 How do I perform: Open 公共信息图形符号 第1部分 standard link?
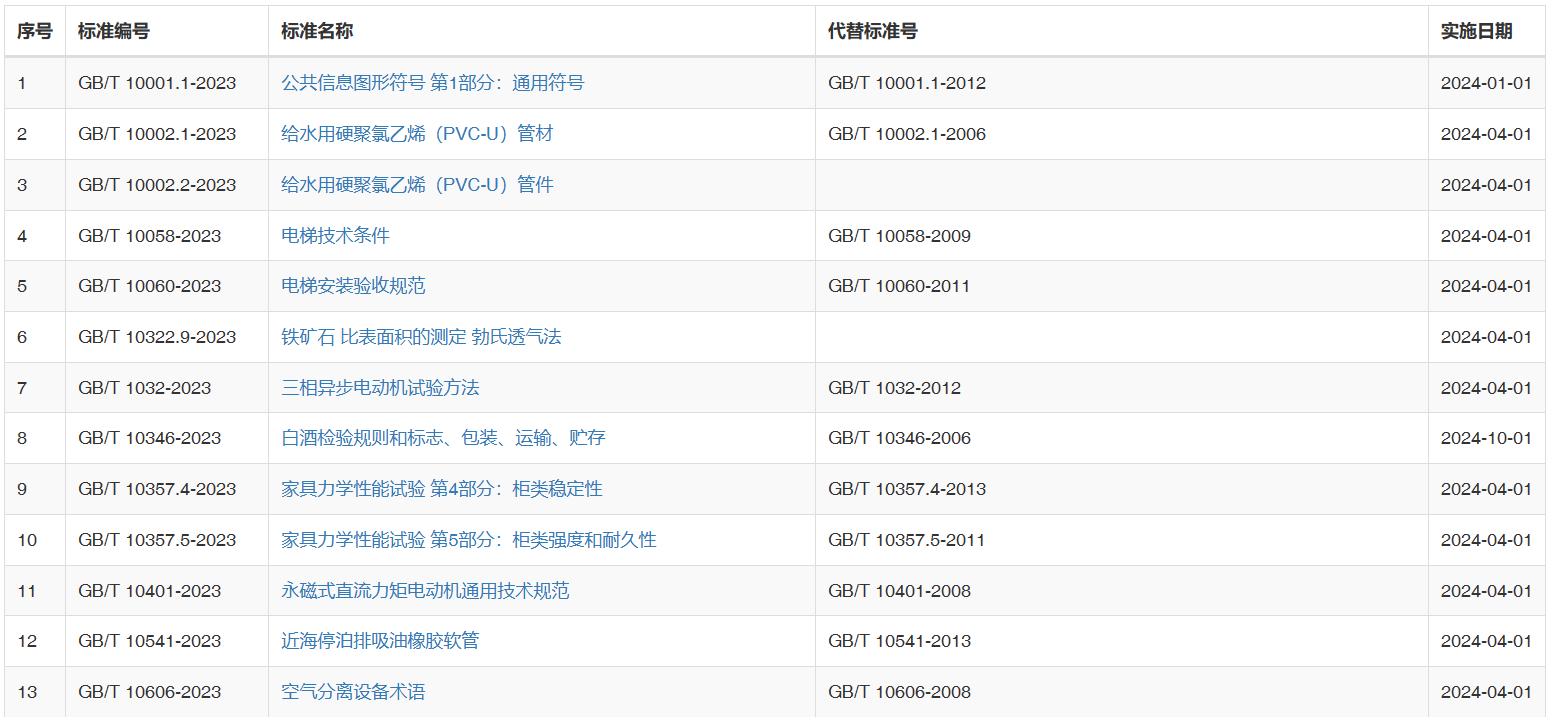tap(432, 83)
